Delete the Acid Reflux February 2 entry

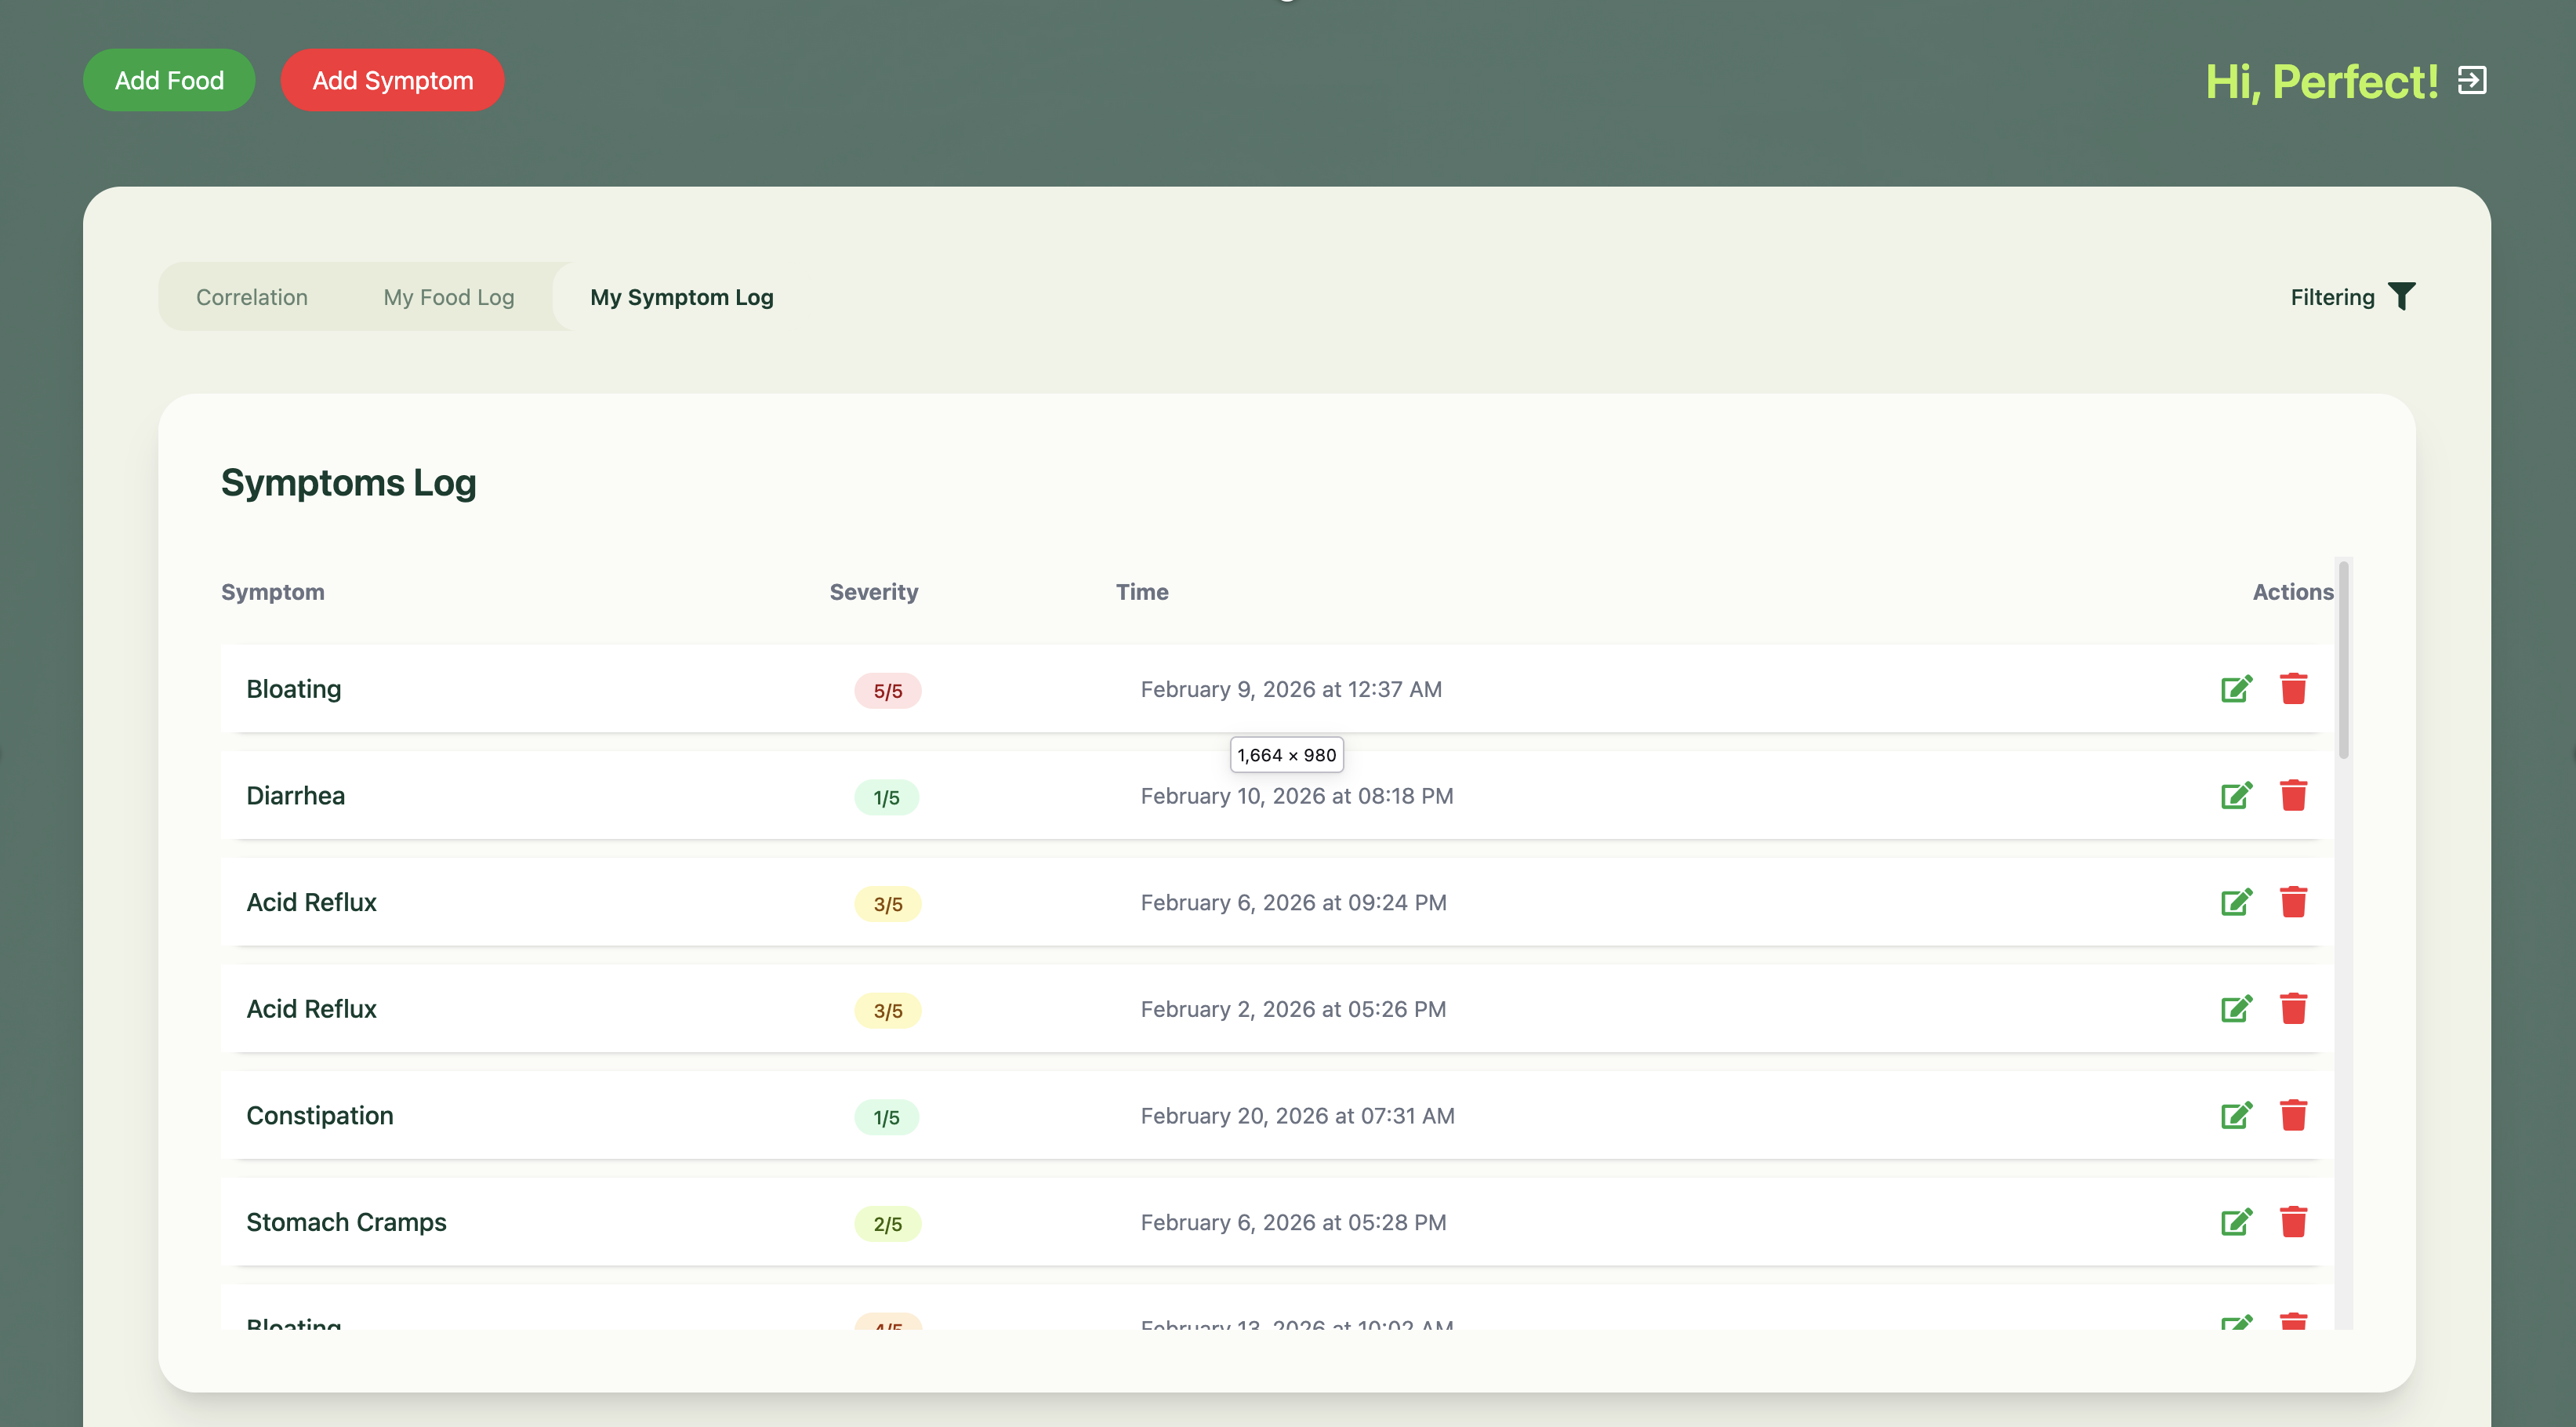(2293, 1008)
